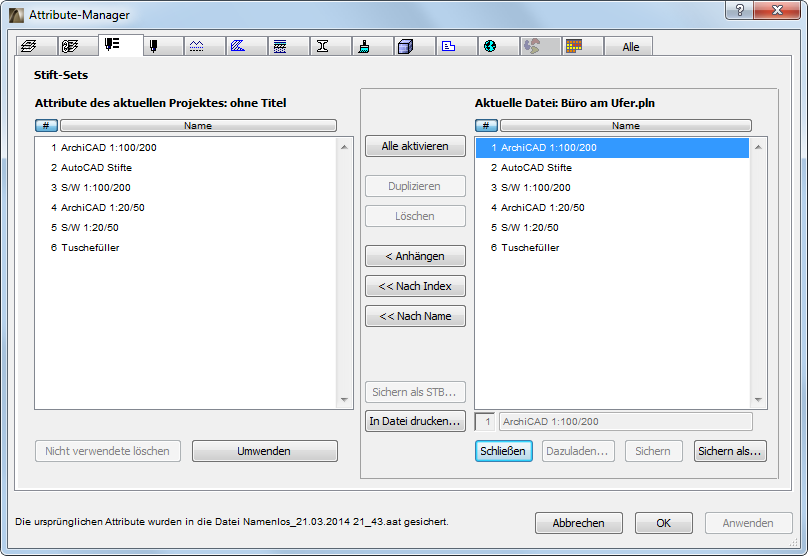Click << Nach Index button
This screenshot has width=808, height=556.
coord(415,286)
